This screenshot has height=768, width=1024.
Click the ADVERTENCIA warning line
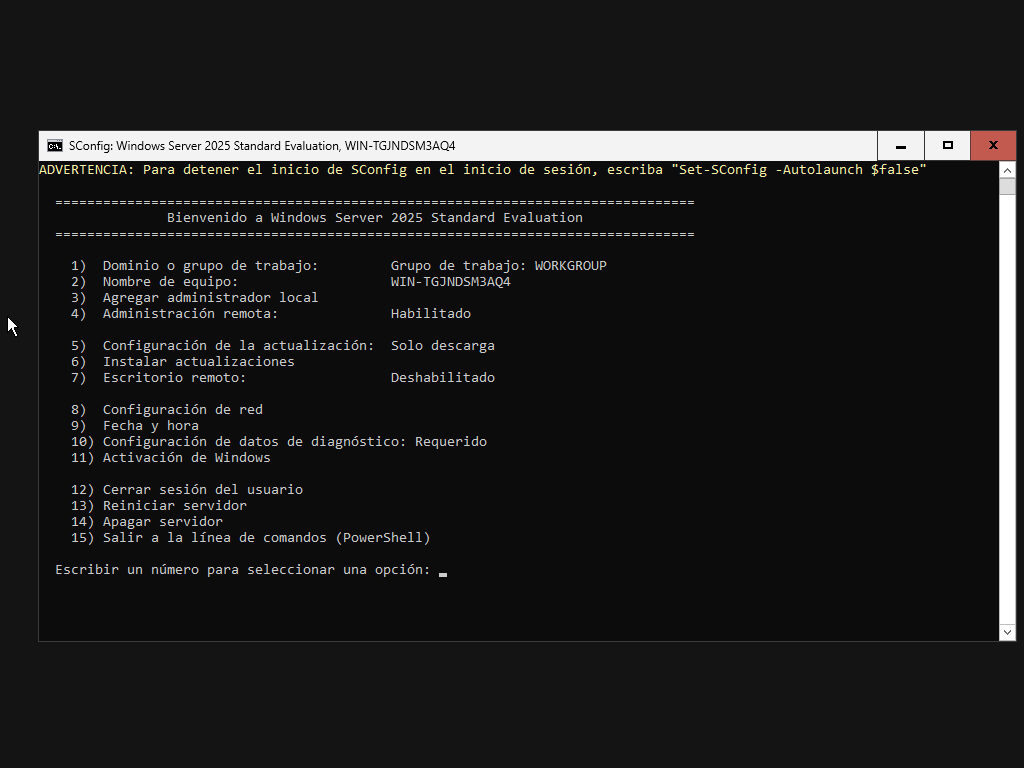[x=483, y=170]
